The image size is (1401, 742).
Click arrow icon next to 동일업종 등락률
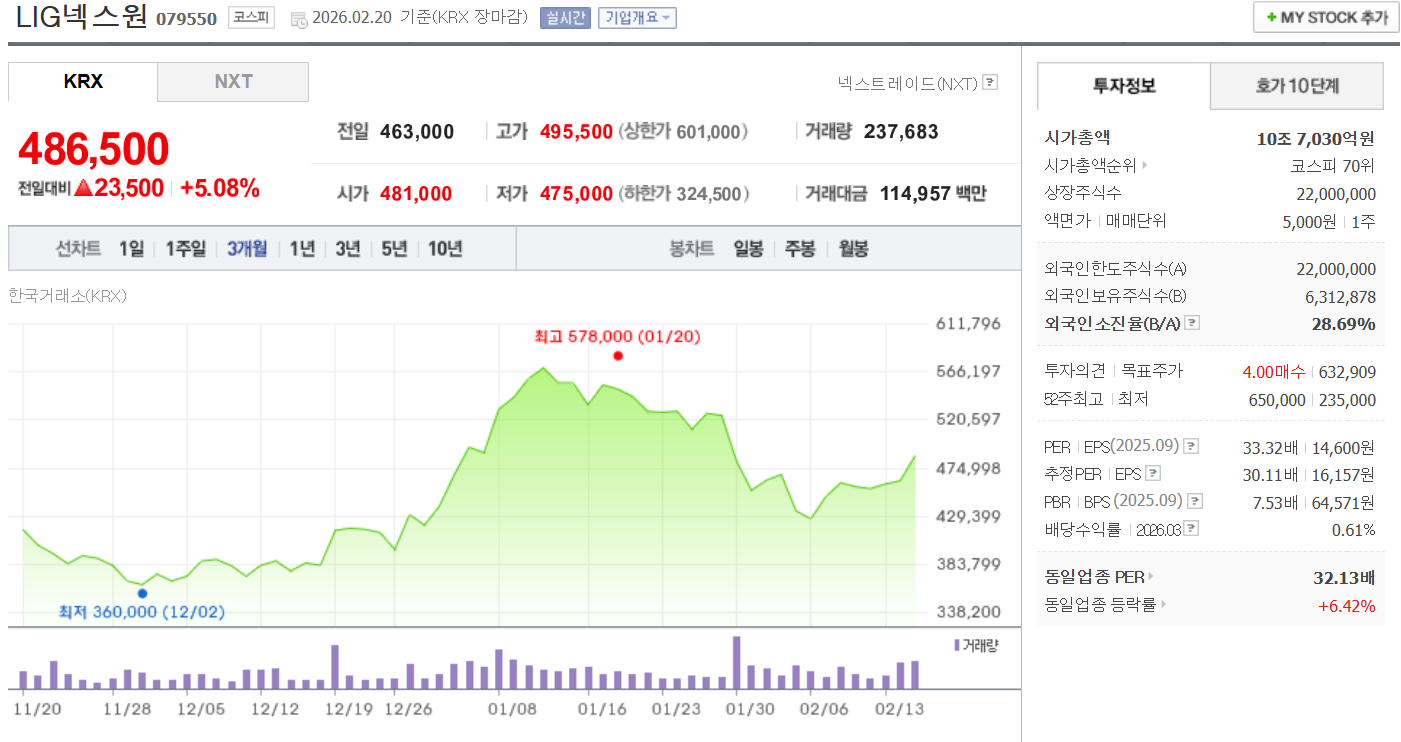pos(1163,605)
